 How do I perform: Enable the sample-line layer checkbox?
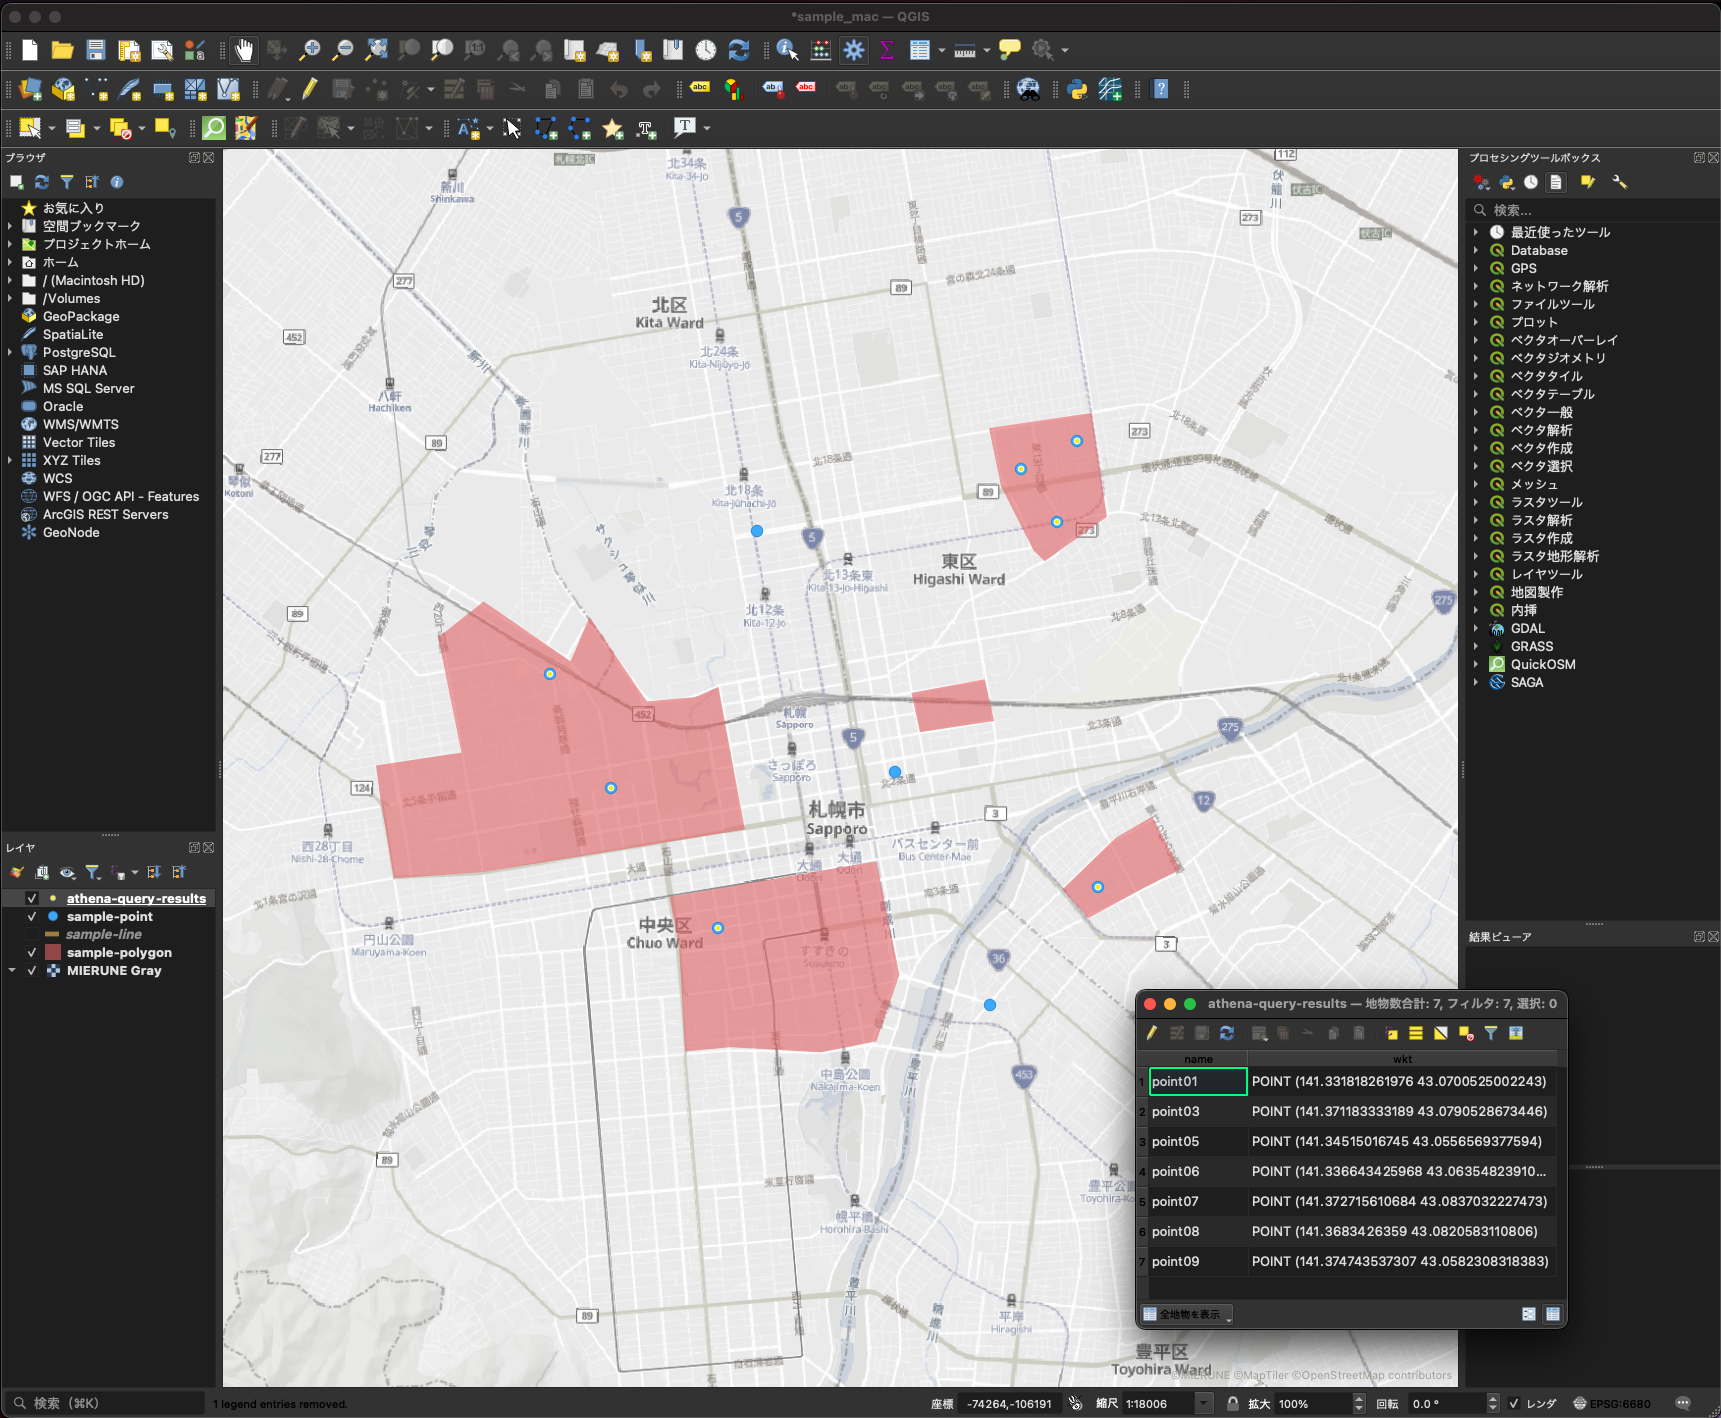pos(32,935)
